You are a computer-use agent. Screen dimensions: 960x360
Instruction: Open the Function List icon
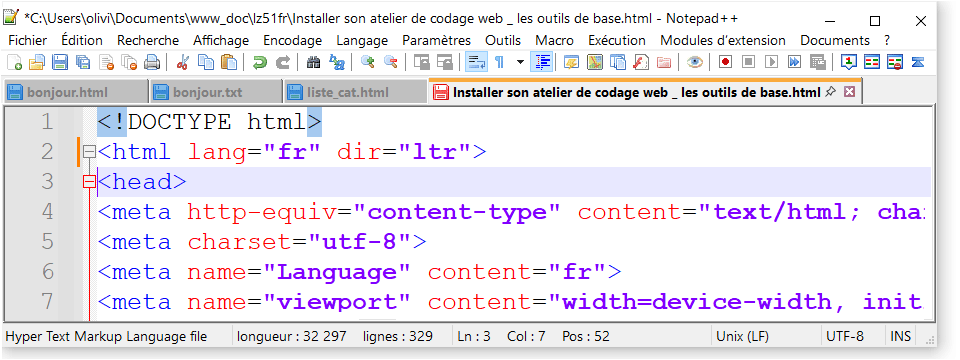point(641,62)
